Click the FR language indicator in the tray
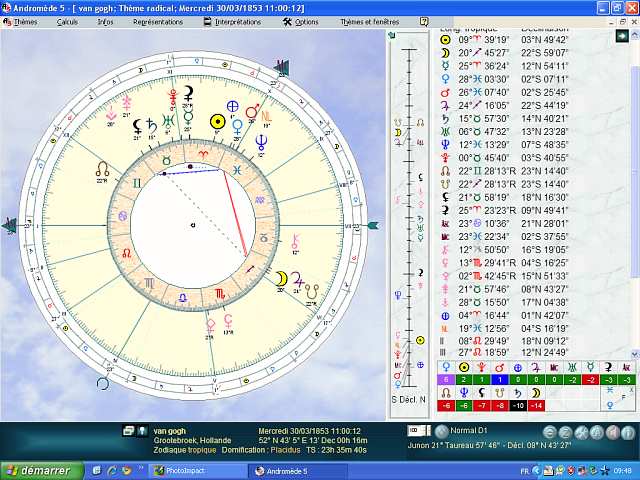Viewport: 640px width, 480px height. coord(524,471)
